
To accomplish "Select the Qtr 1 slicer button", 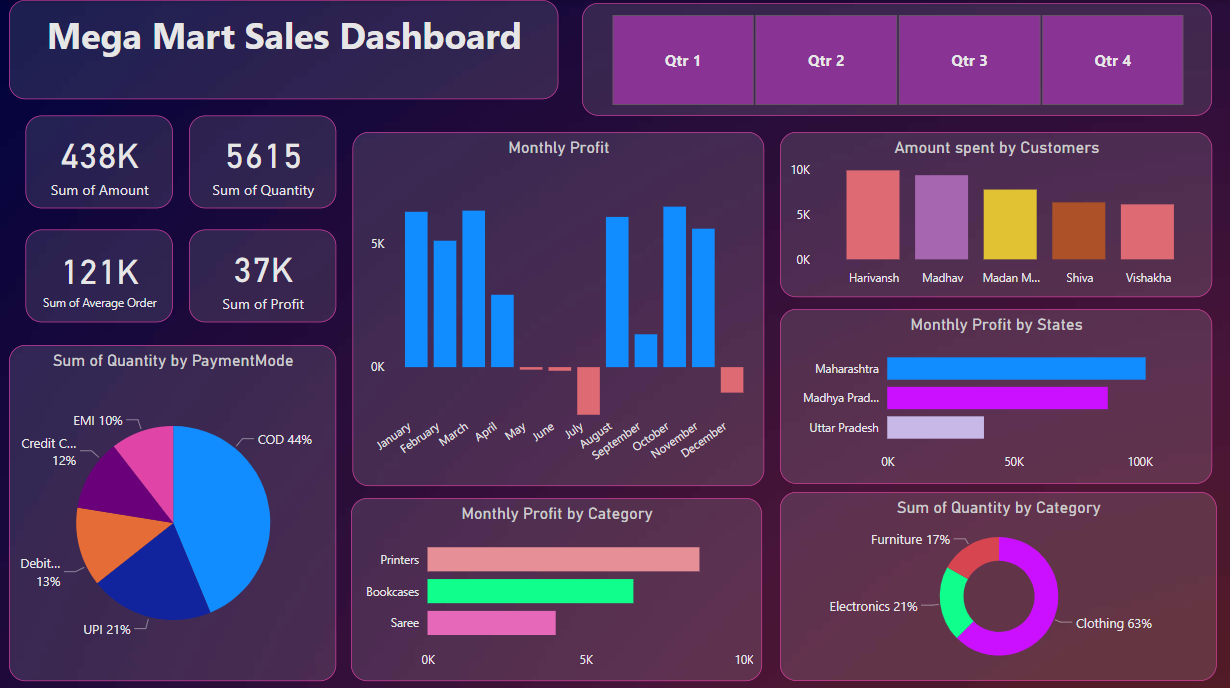I will (x=683, y=60).
